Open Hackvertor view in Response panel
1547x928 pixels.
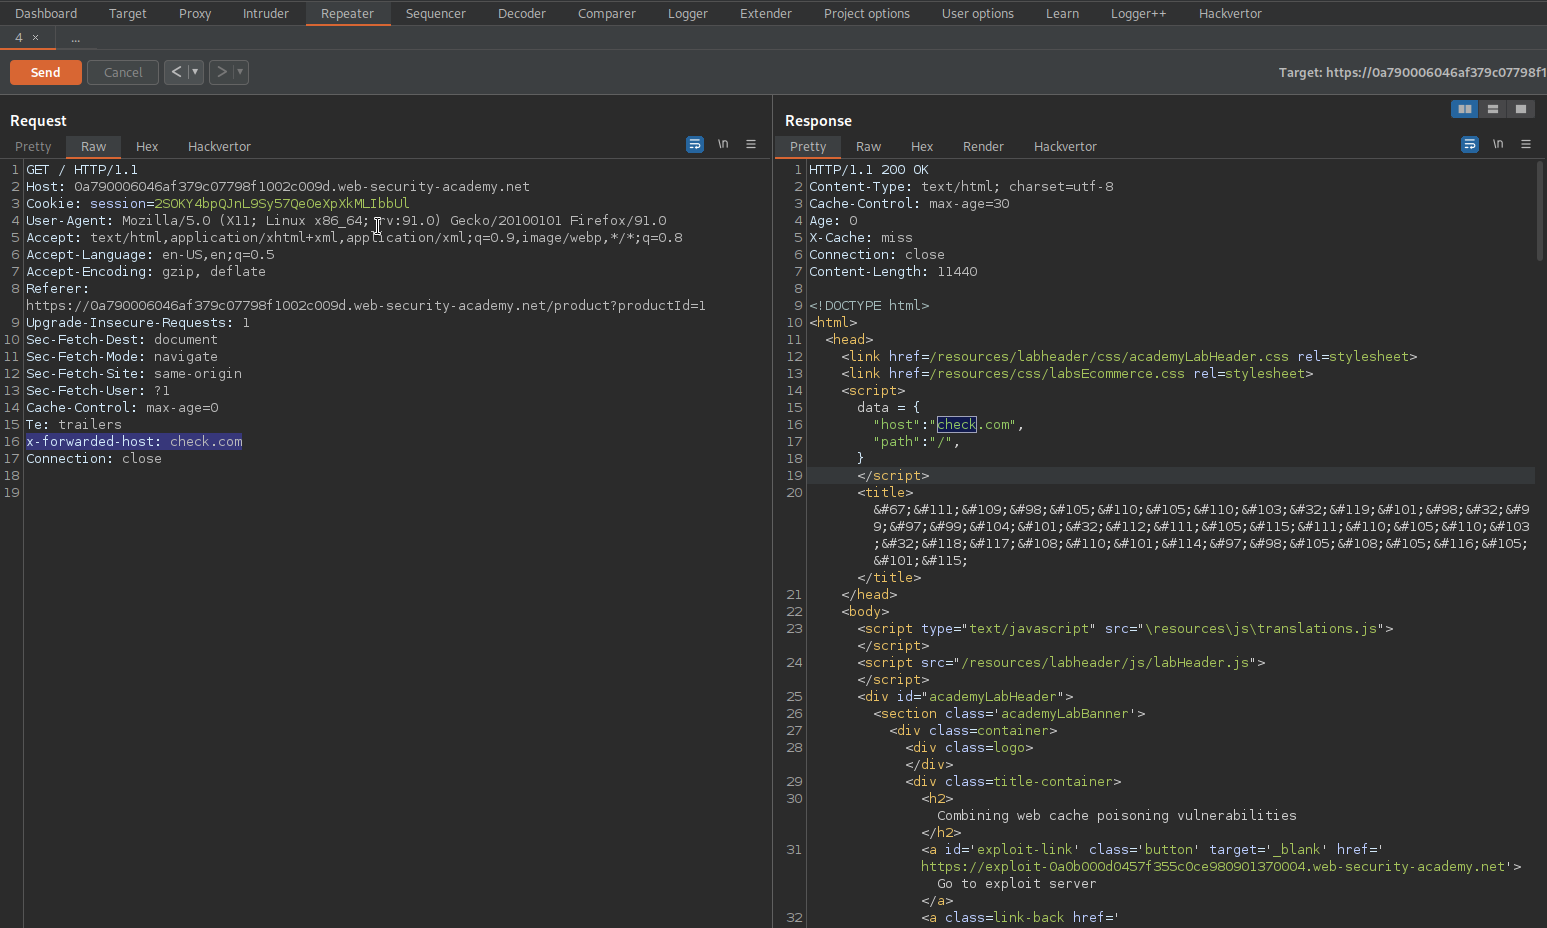pos(1066,146)
